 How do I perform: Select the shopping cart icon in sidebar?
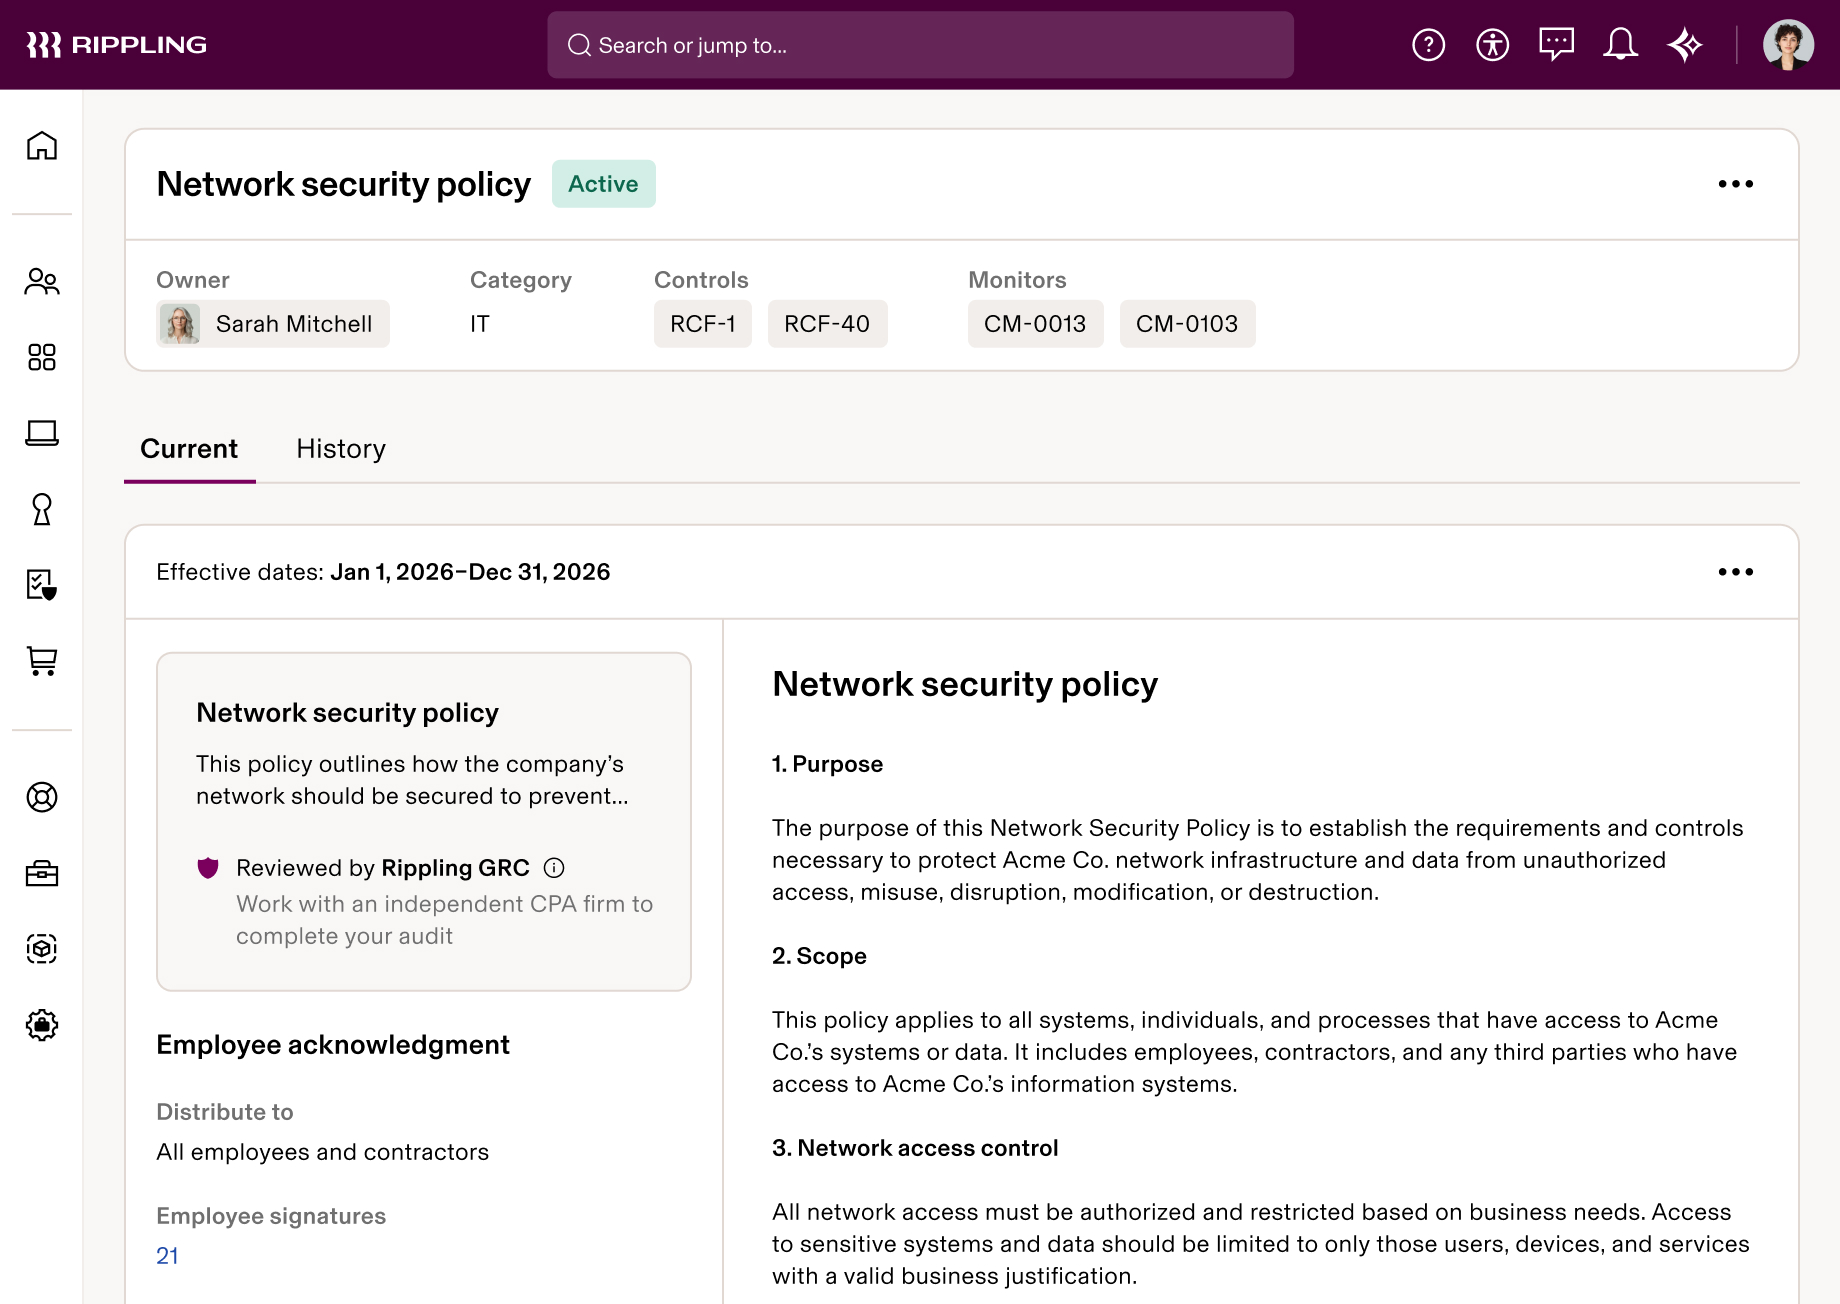point(42,662)
